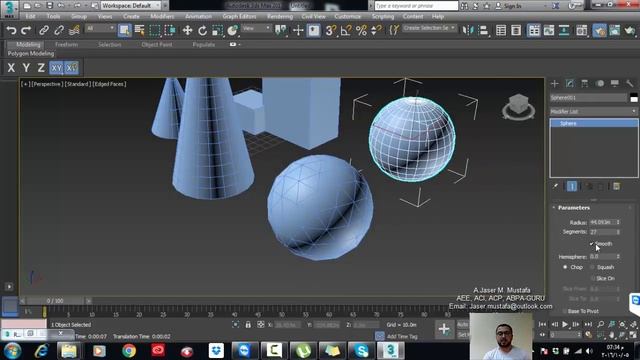This screenshot has height=360, width=640.
Task: Toggle the Percent Snap button
Action: (x=361, y=30)
